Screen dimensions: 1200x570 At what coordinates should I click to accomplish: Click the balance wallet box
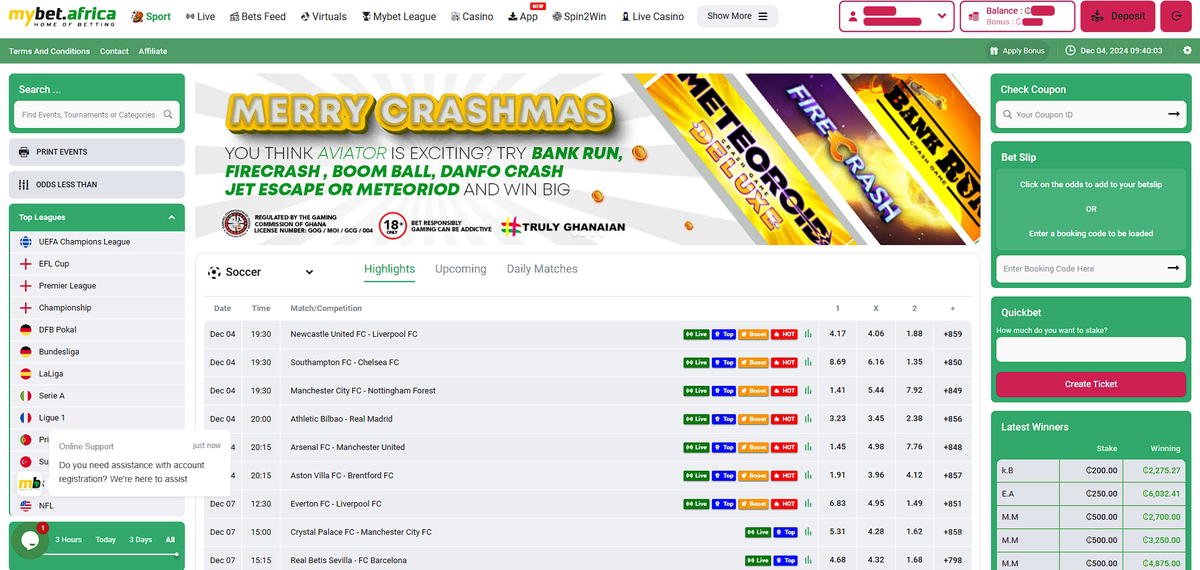1017,16
